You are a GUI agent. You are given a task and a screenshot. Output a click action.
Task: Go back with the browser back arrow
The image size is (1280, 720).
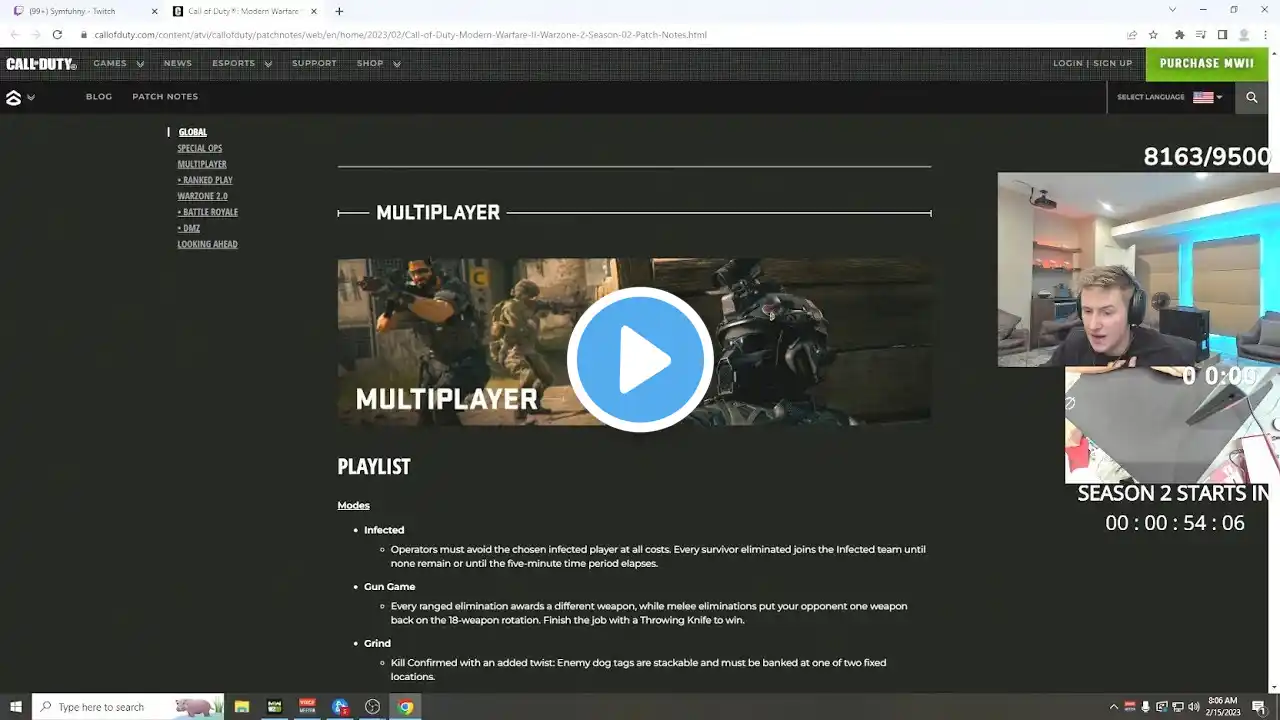pos(14,35)
